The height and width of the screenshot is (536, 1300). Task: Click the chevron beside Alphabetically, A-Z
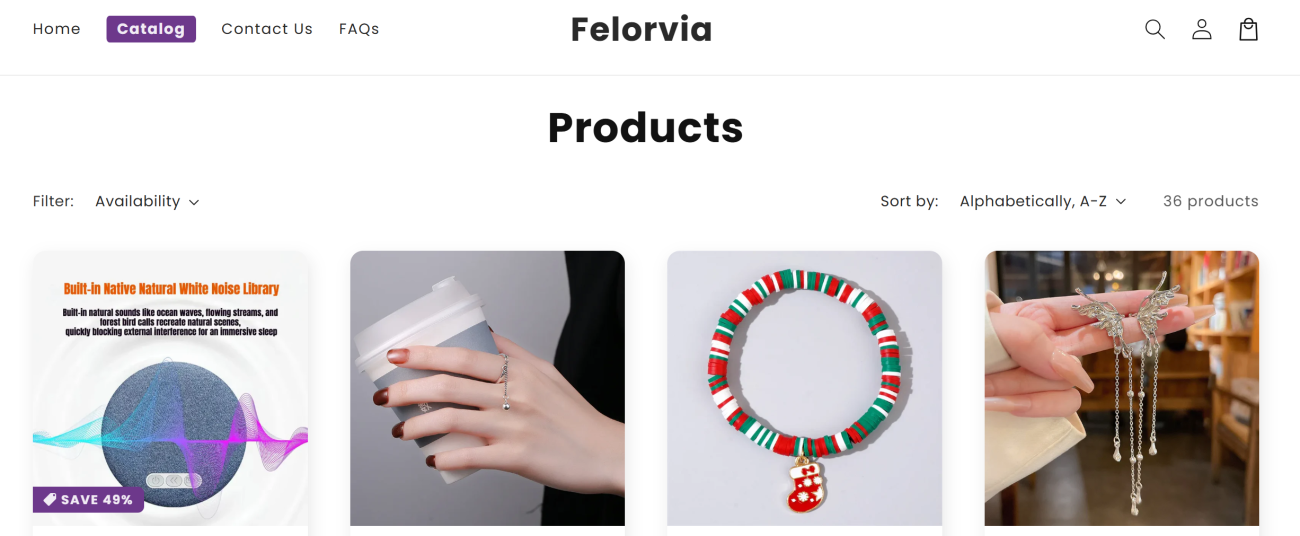tap(1121, 202)
